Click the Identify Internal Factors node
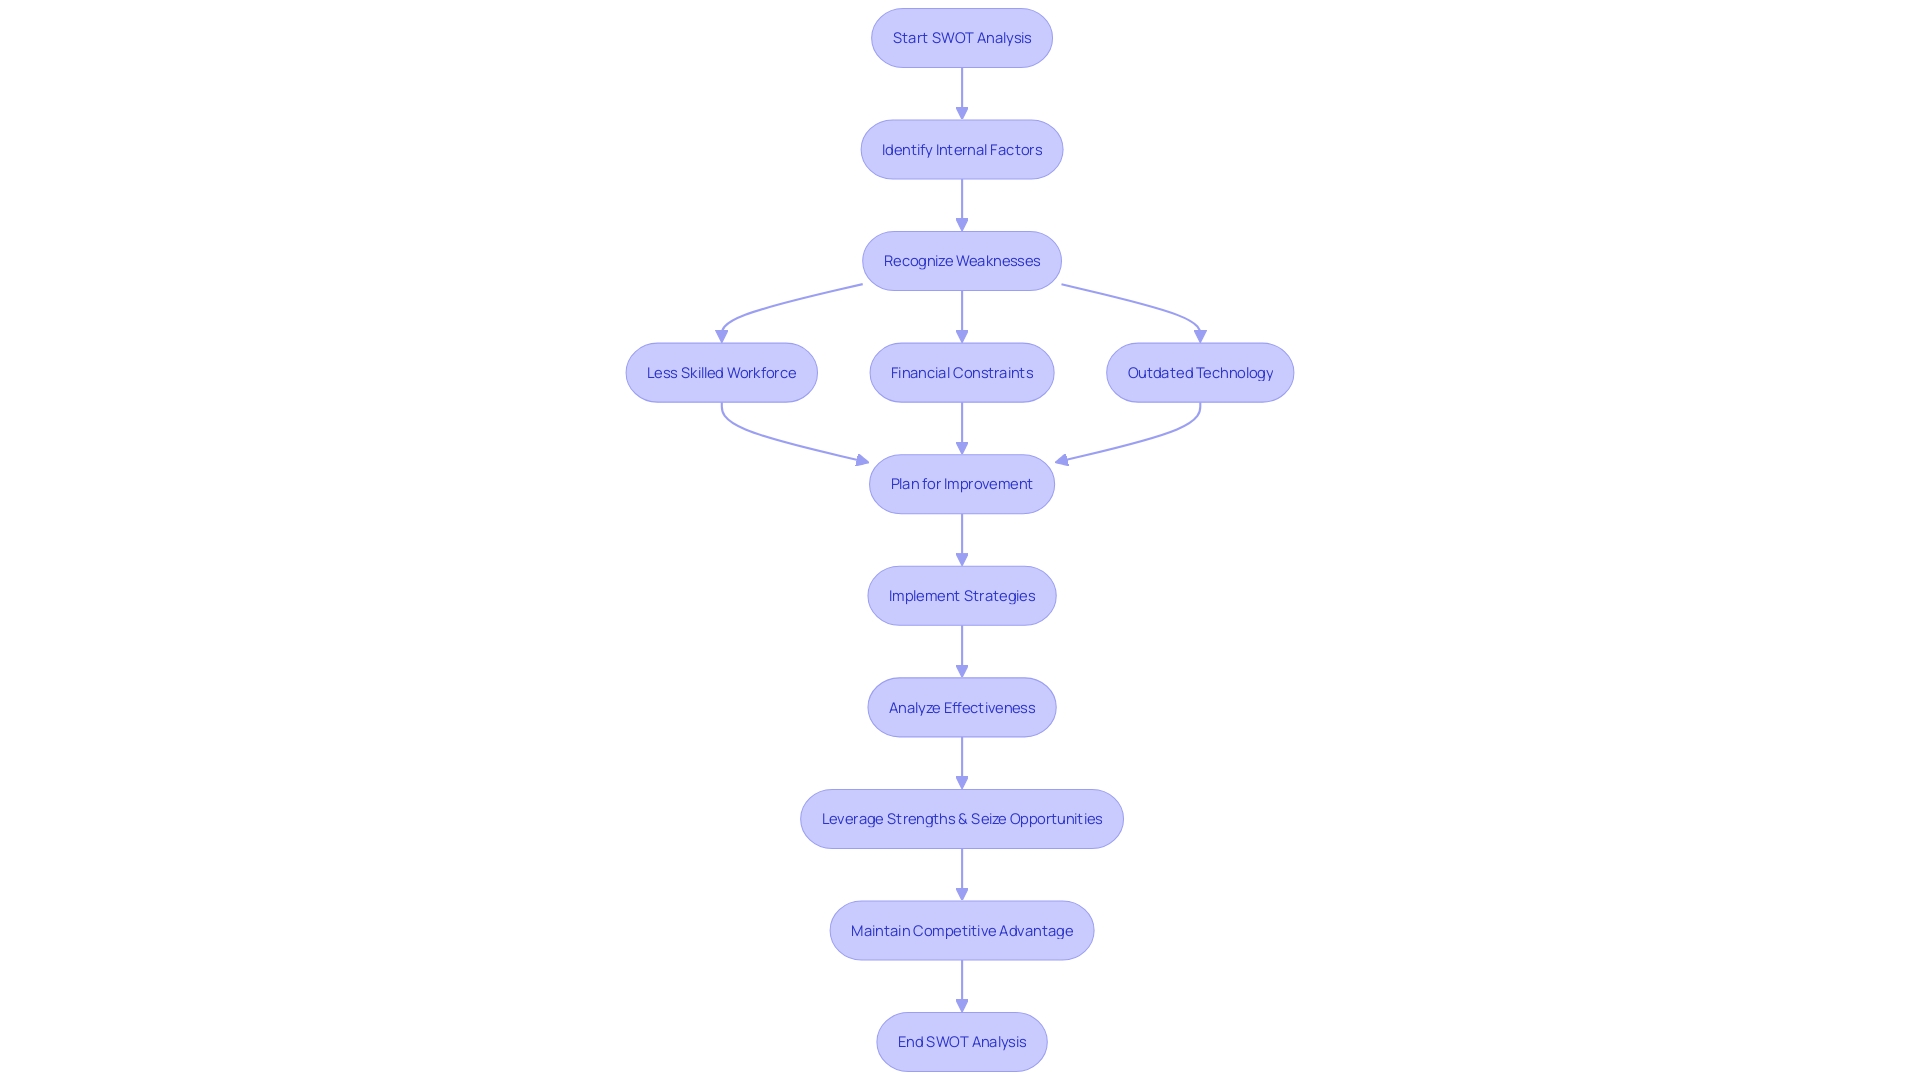Image resolution: width=1920 pixels, height=1080 pixels. pyautogui.click(x=961, y=148)
